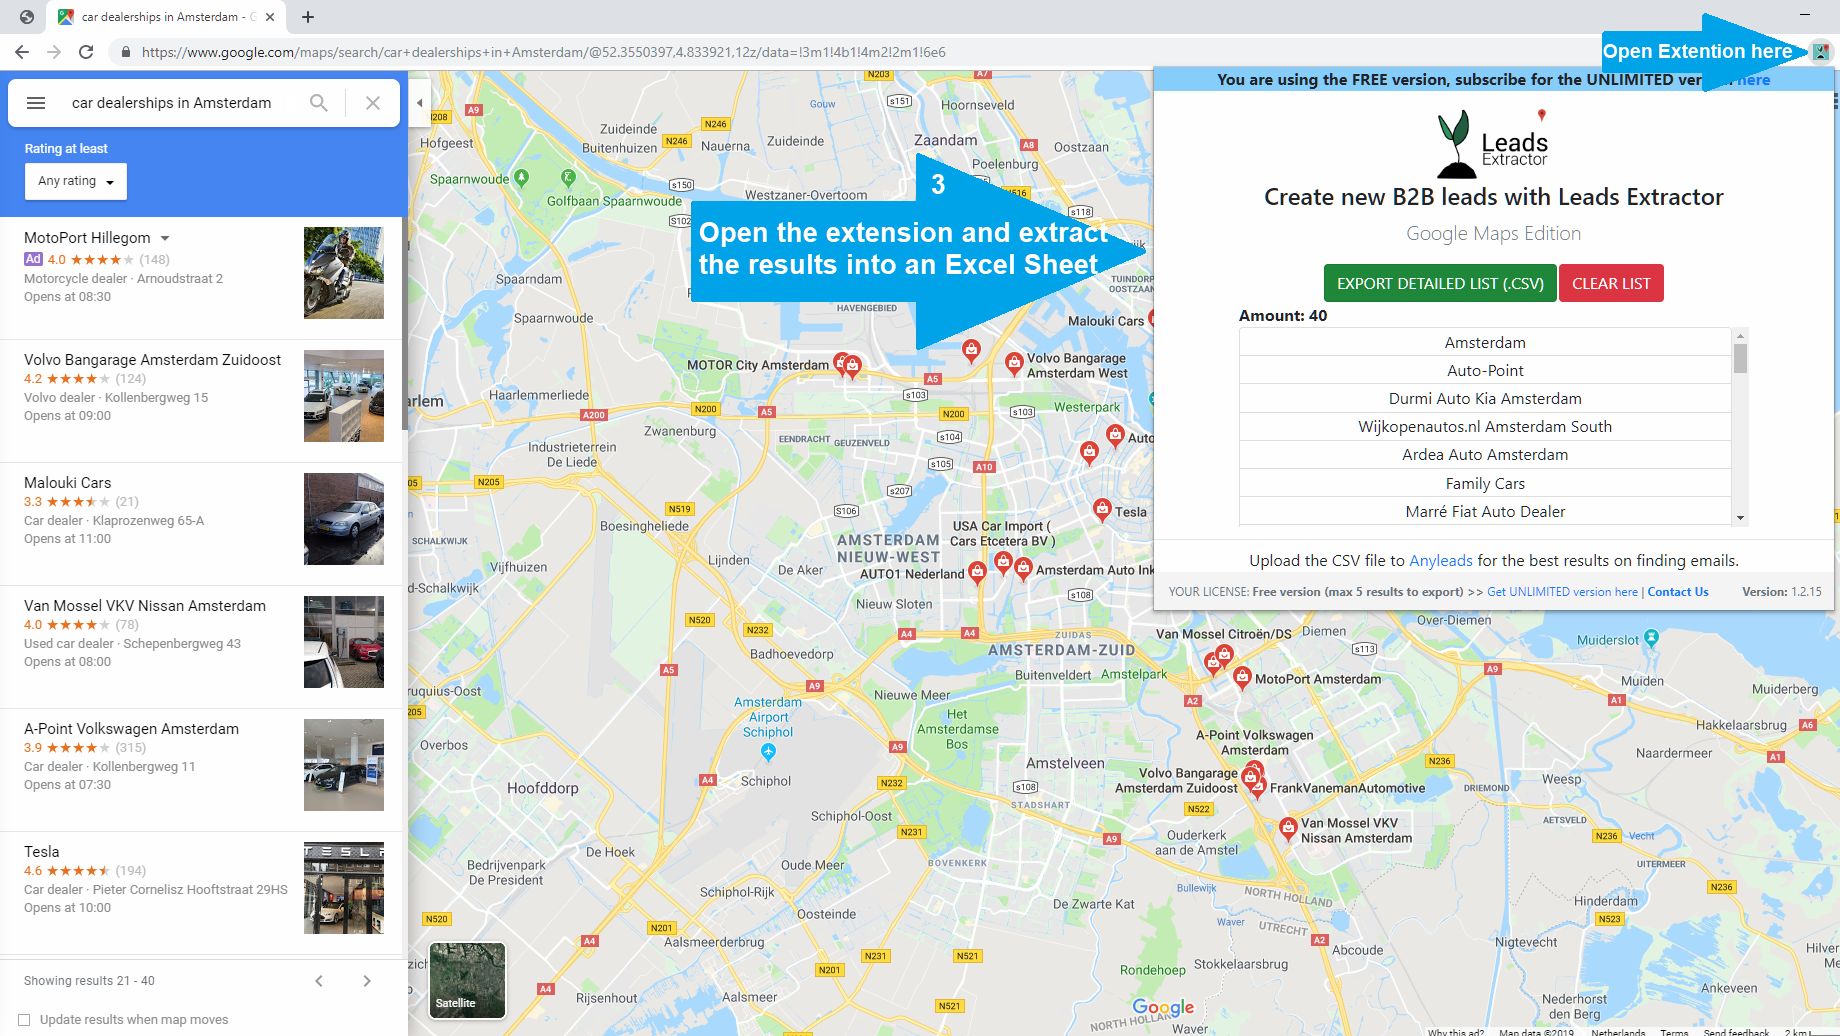Click the Clear List button
The image size is (1840, 1036).
(1611, 283)
